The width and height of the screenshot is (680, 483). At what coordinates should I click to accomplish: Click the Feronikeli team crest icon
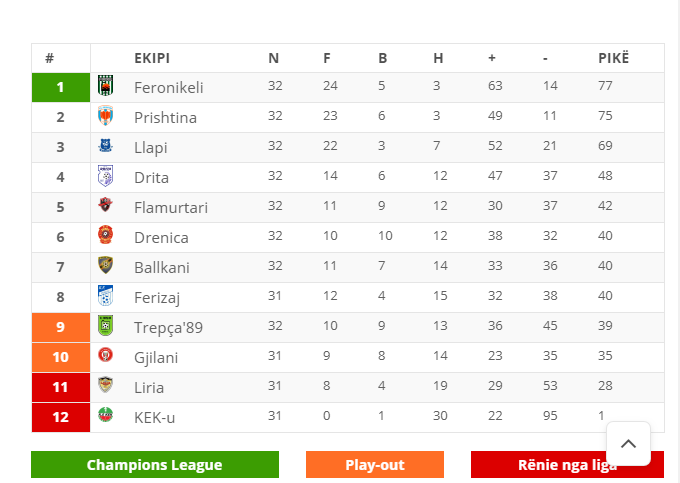click(105, 85)
